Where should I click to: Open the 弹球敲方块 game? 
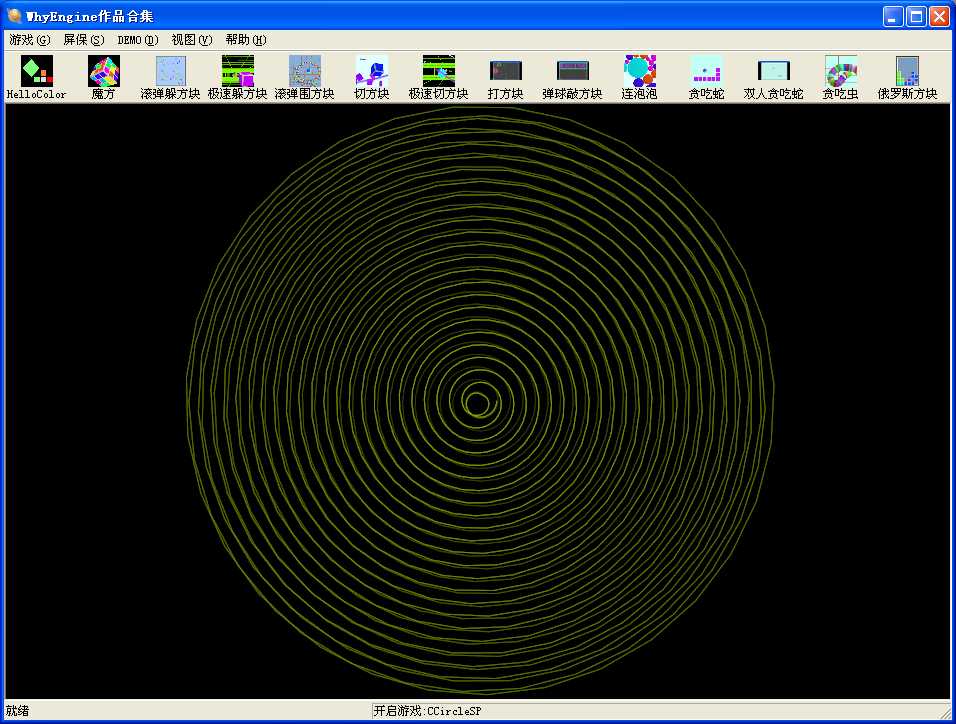[573, 72]
